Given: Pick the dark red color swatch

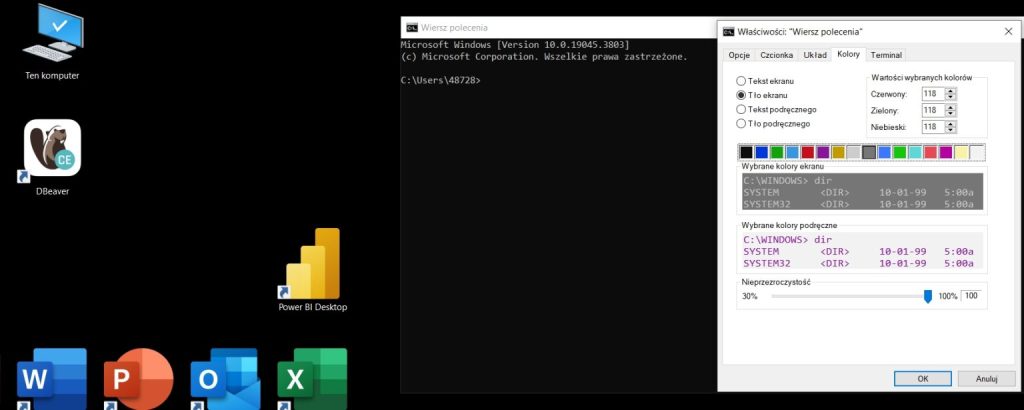Looking at the screenshot, I should coord(807,152).
